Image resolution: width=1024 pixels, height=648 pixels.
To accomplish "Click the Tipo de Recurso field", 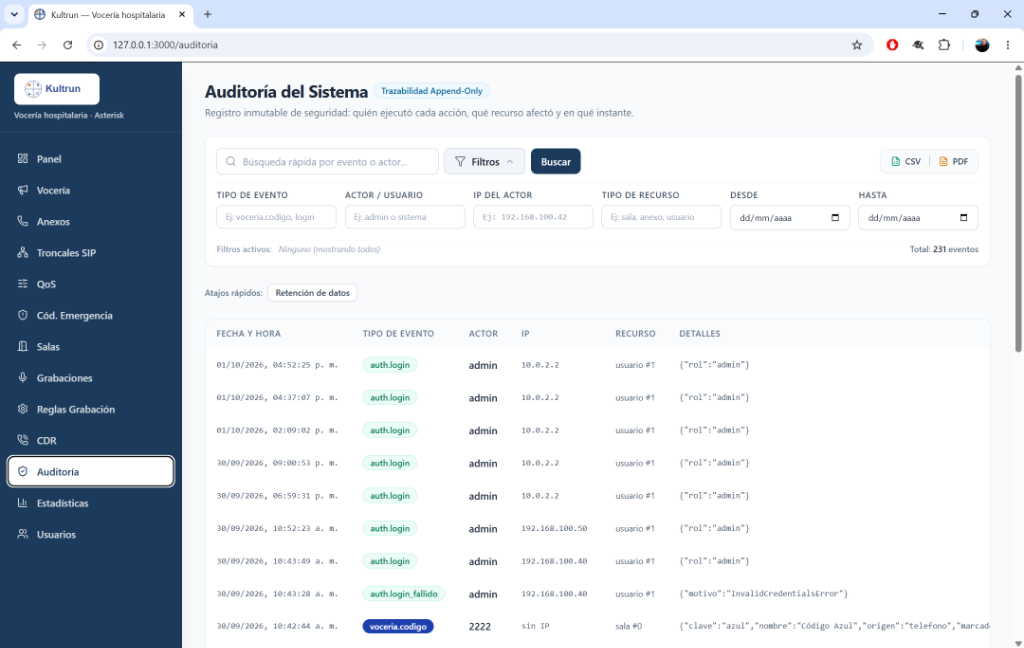I will [x=661, y=217].
